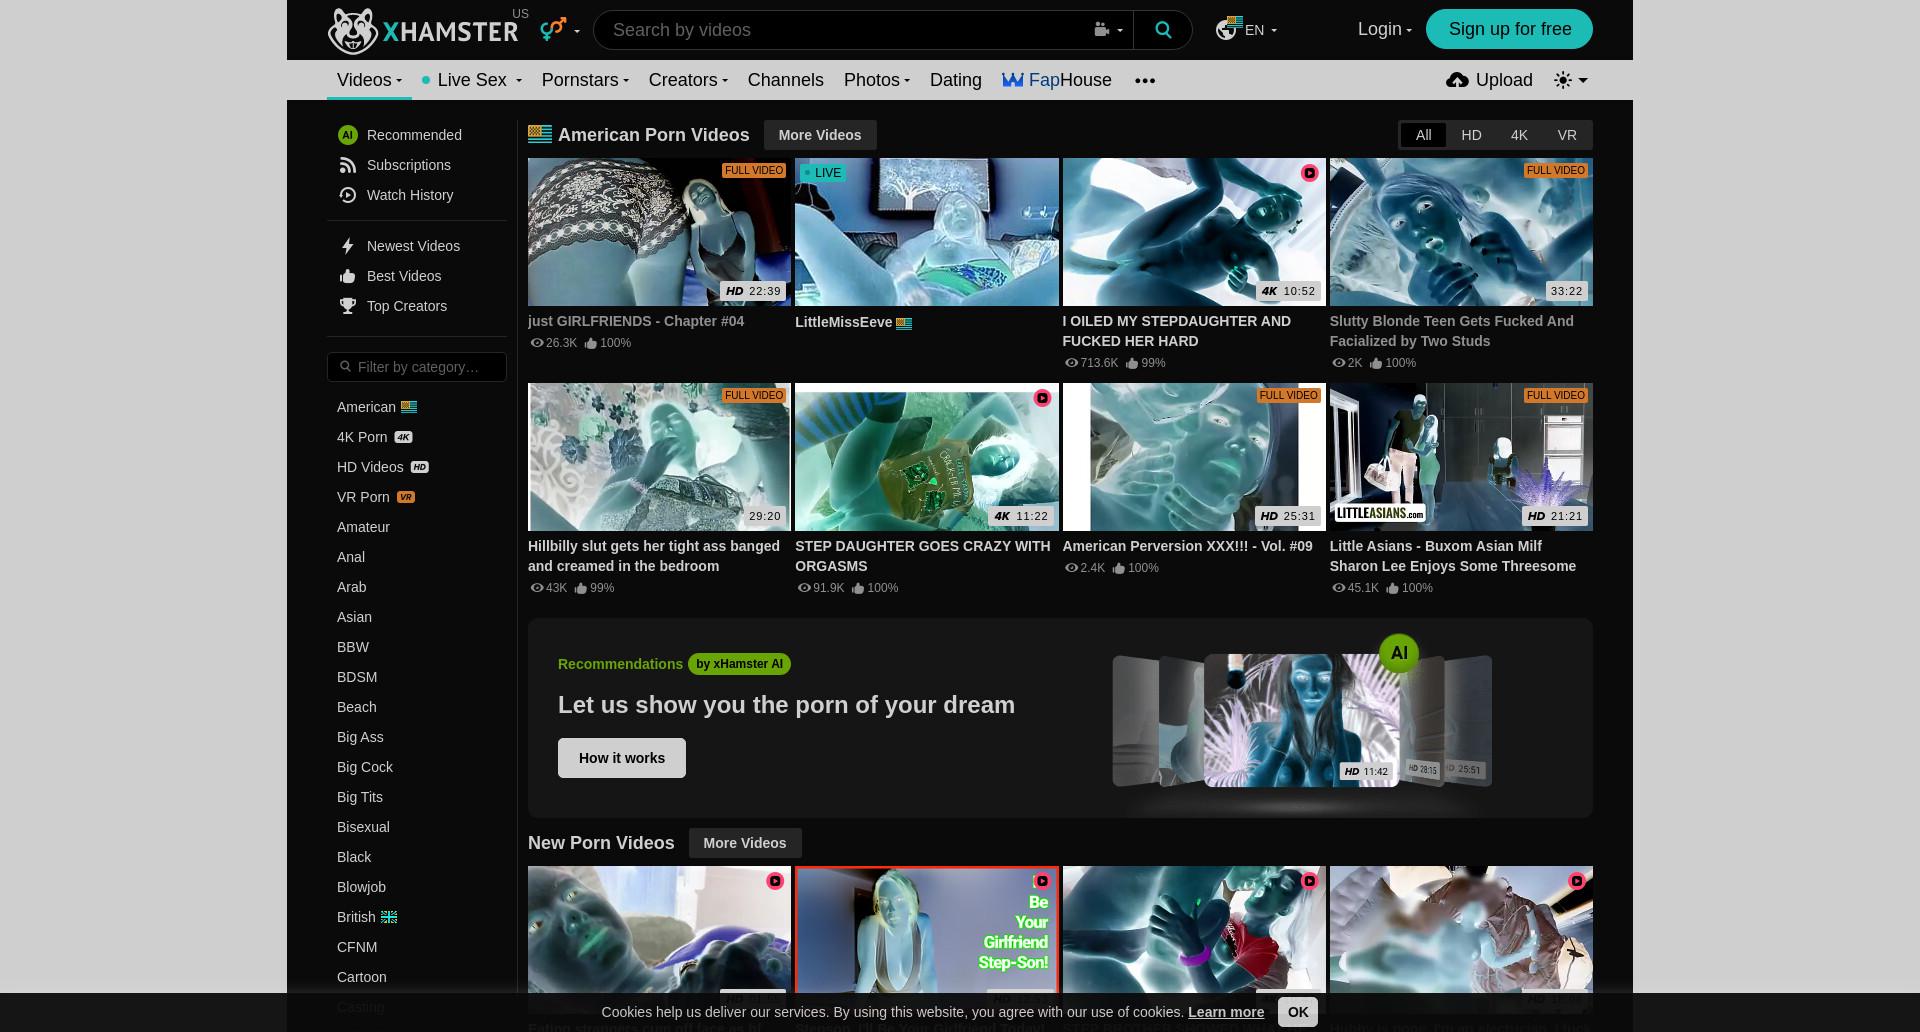Viewport: 1920px width, 1032px height.
Task: Open the search type camera icon
Action: 1101,30
